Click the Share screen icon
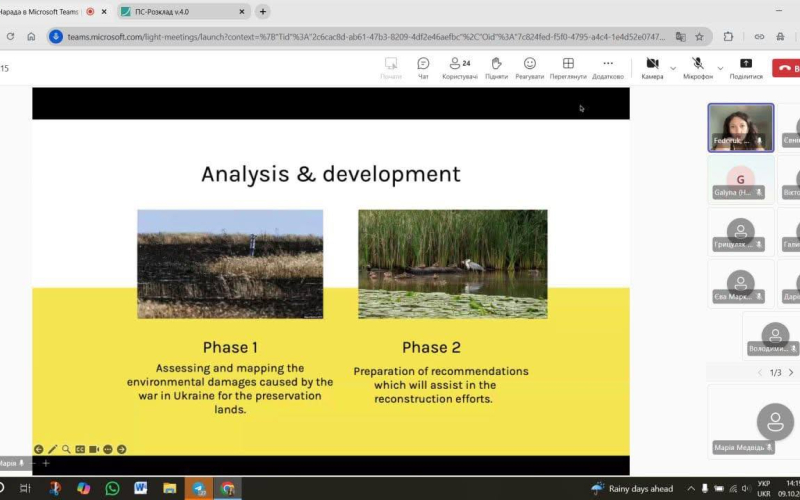800x500 pixels. coord(745,67)
